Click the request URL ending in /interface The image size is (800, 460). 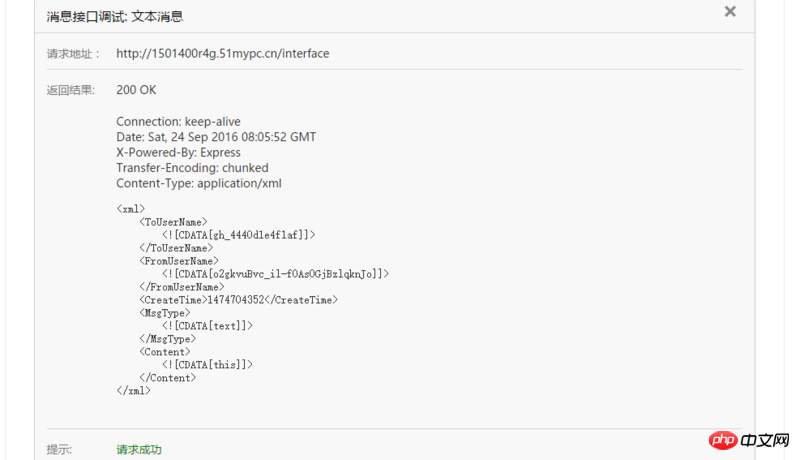point(222,53)
